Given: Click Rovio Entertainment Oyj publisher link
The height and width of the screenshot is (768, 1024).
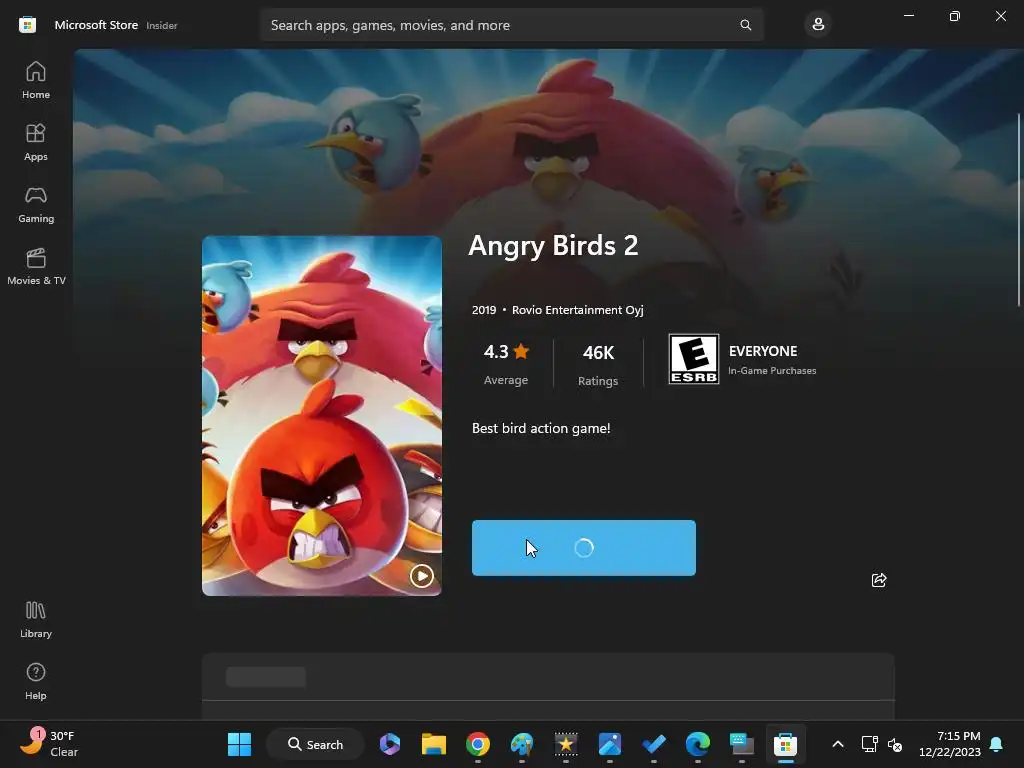Looking at the screenshot, I should click(577, 310).
